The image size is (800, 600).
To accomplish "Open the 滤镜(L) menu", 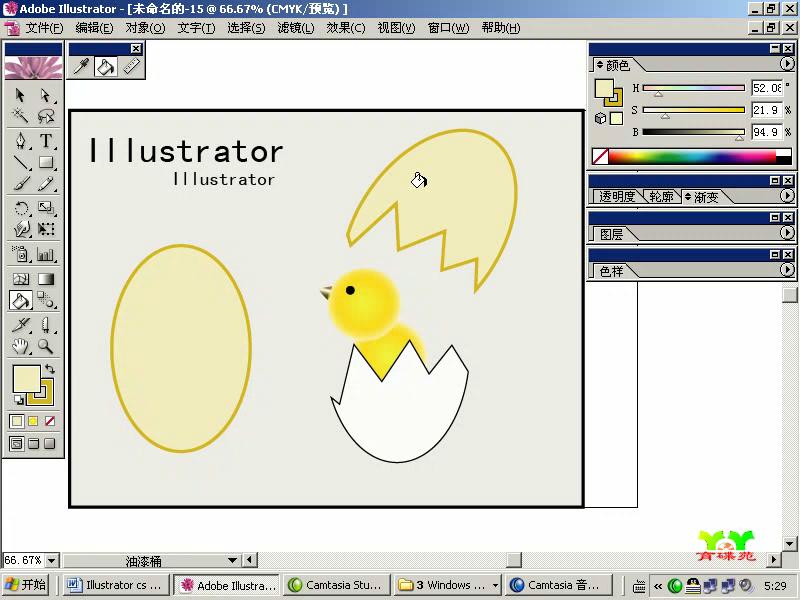I will (296, 28).
